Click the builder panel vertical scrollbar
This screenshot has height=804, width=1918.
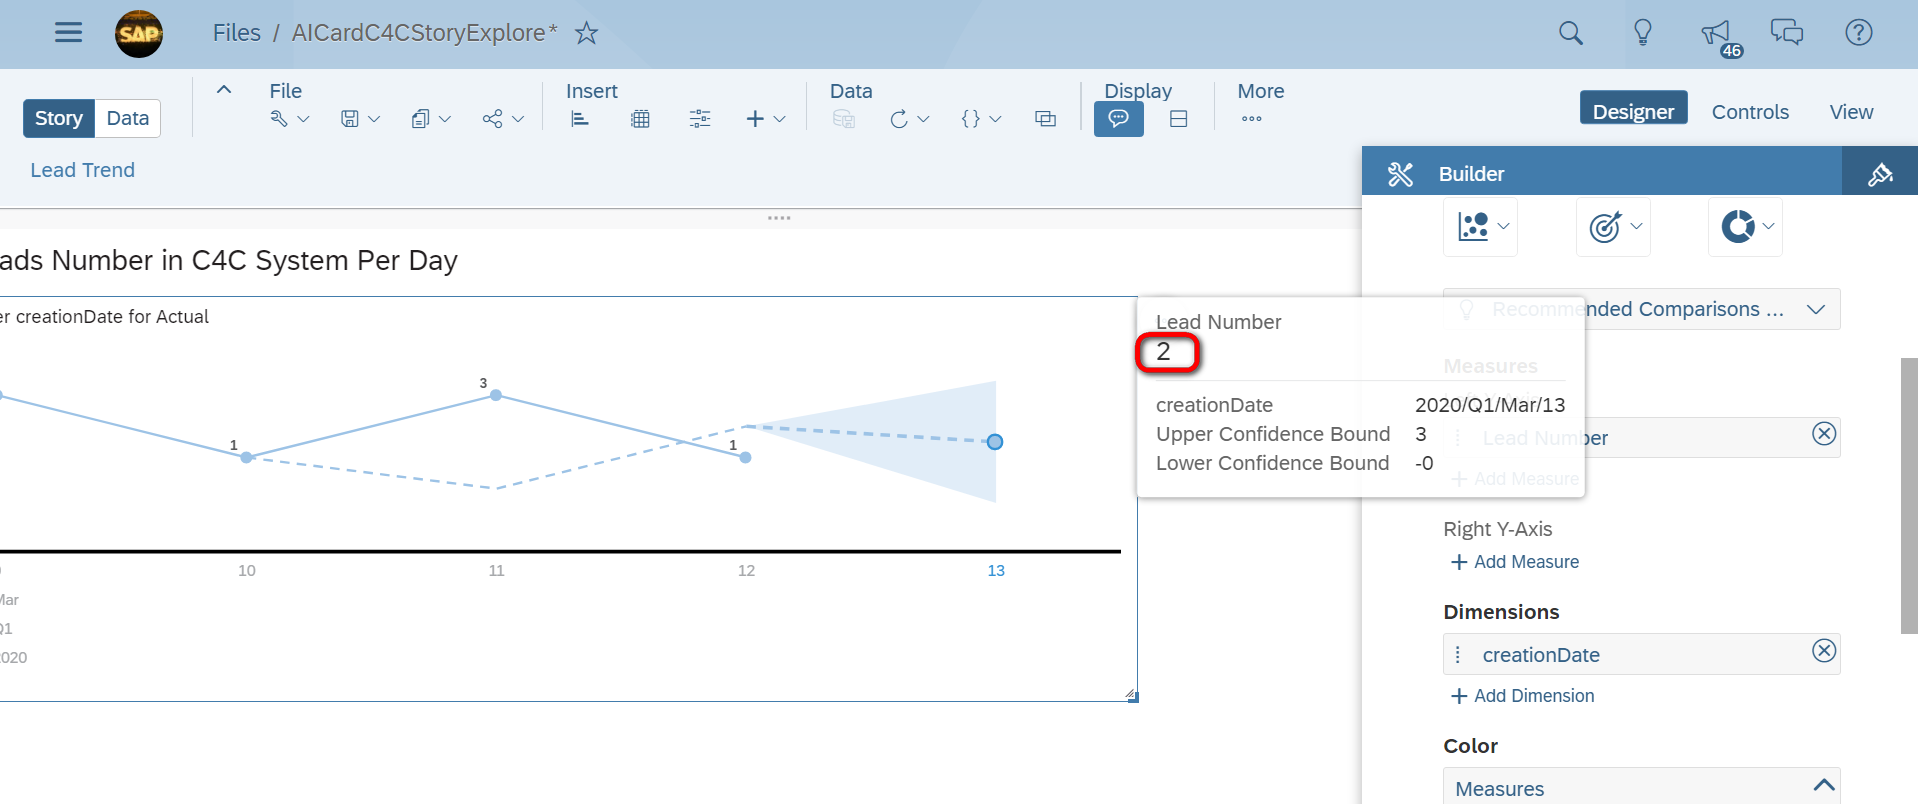click(x=1909, y=496)
